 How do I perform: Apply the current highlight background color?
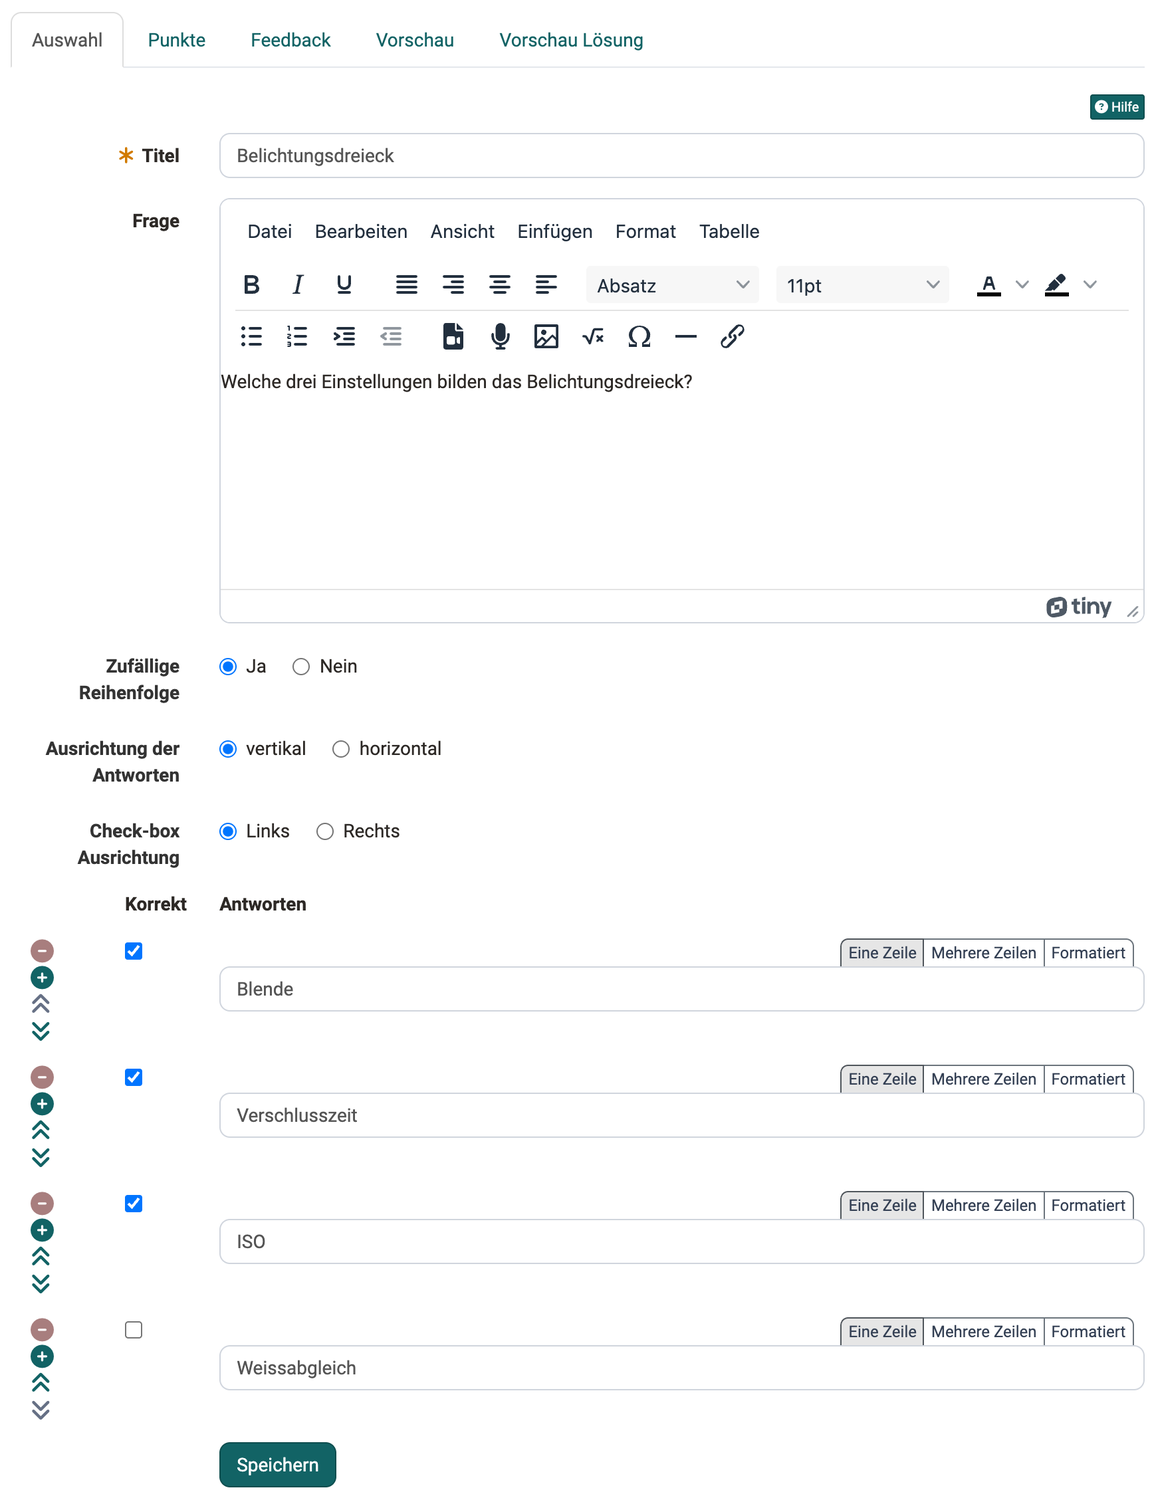[1057, 285]
